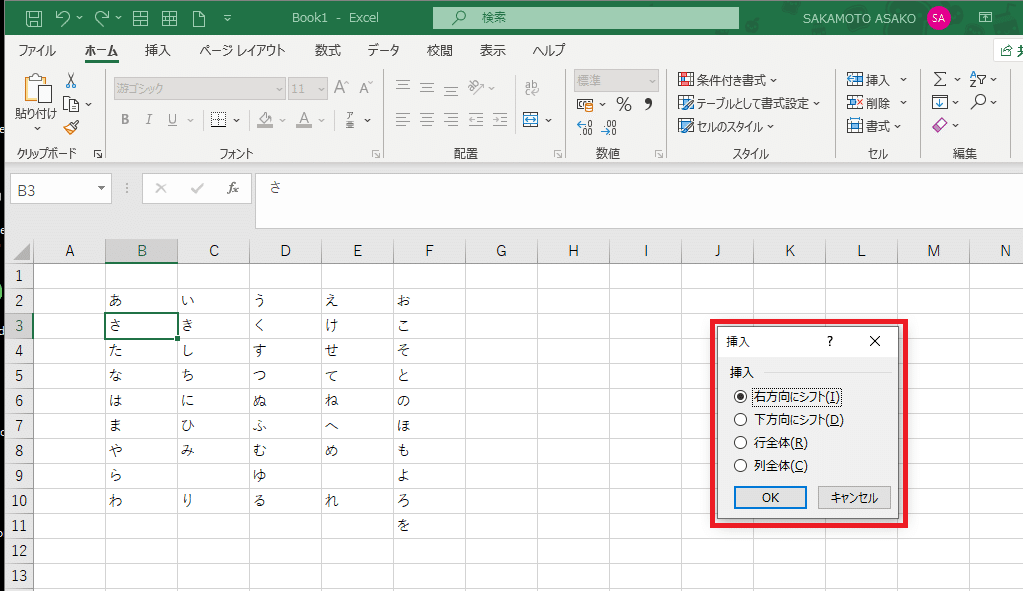This screenshot has width=1023, height=591.
Task: Redo the last action
Action: pyautogui.click(x=102, y=18)
